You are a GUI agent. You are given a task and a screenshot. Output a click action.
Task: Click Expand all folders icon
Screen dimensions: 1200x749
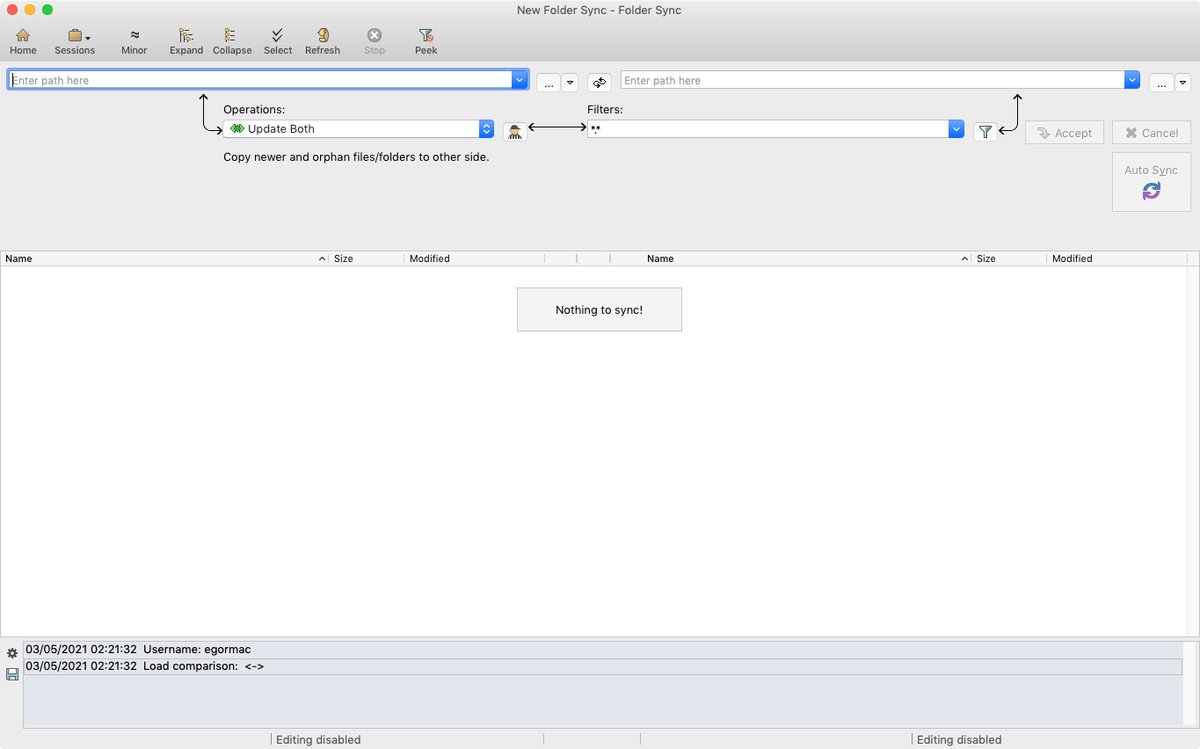coord(186,41)
